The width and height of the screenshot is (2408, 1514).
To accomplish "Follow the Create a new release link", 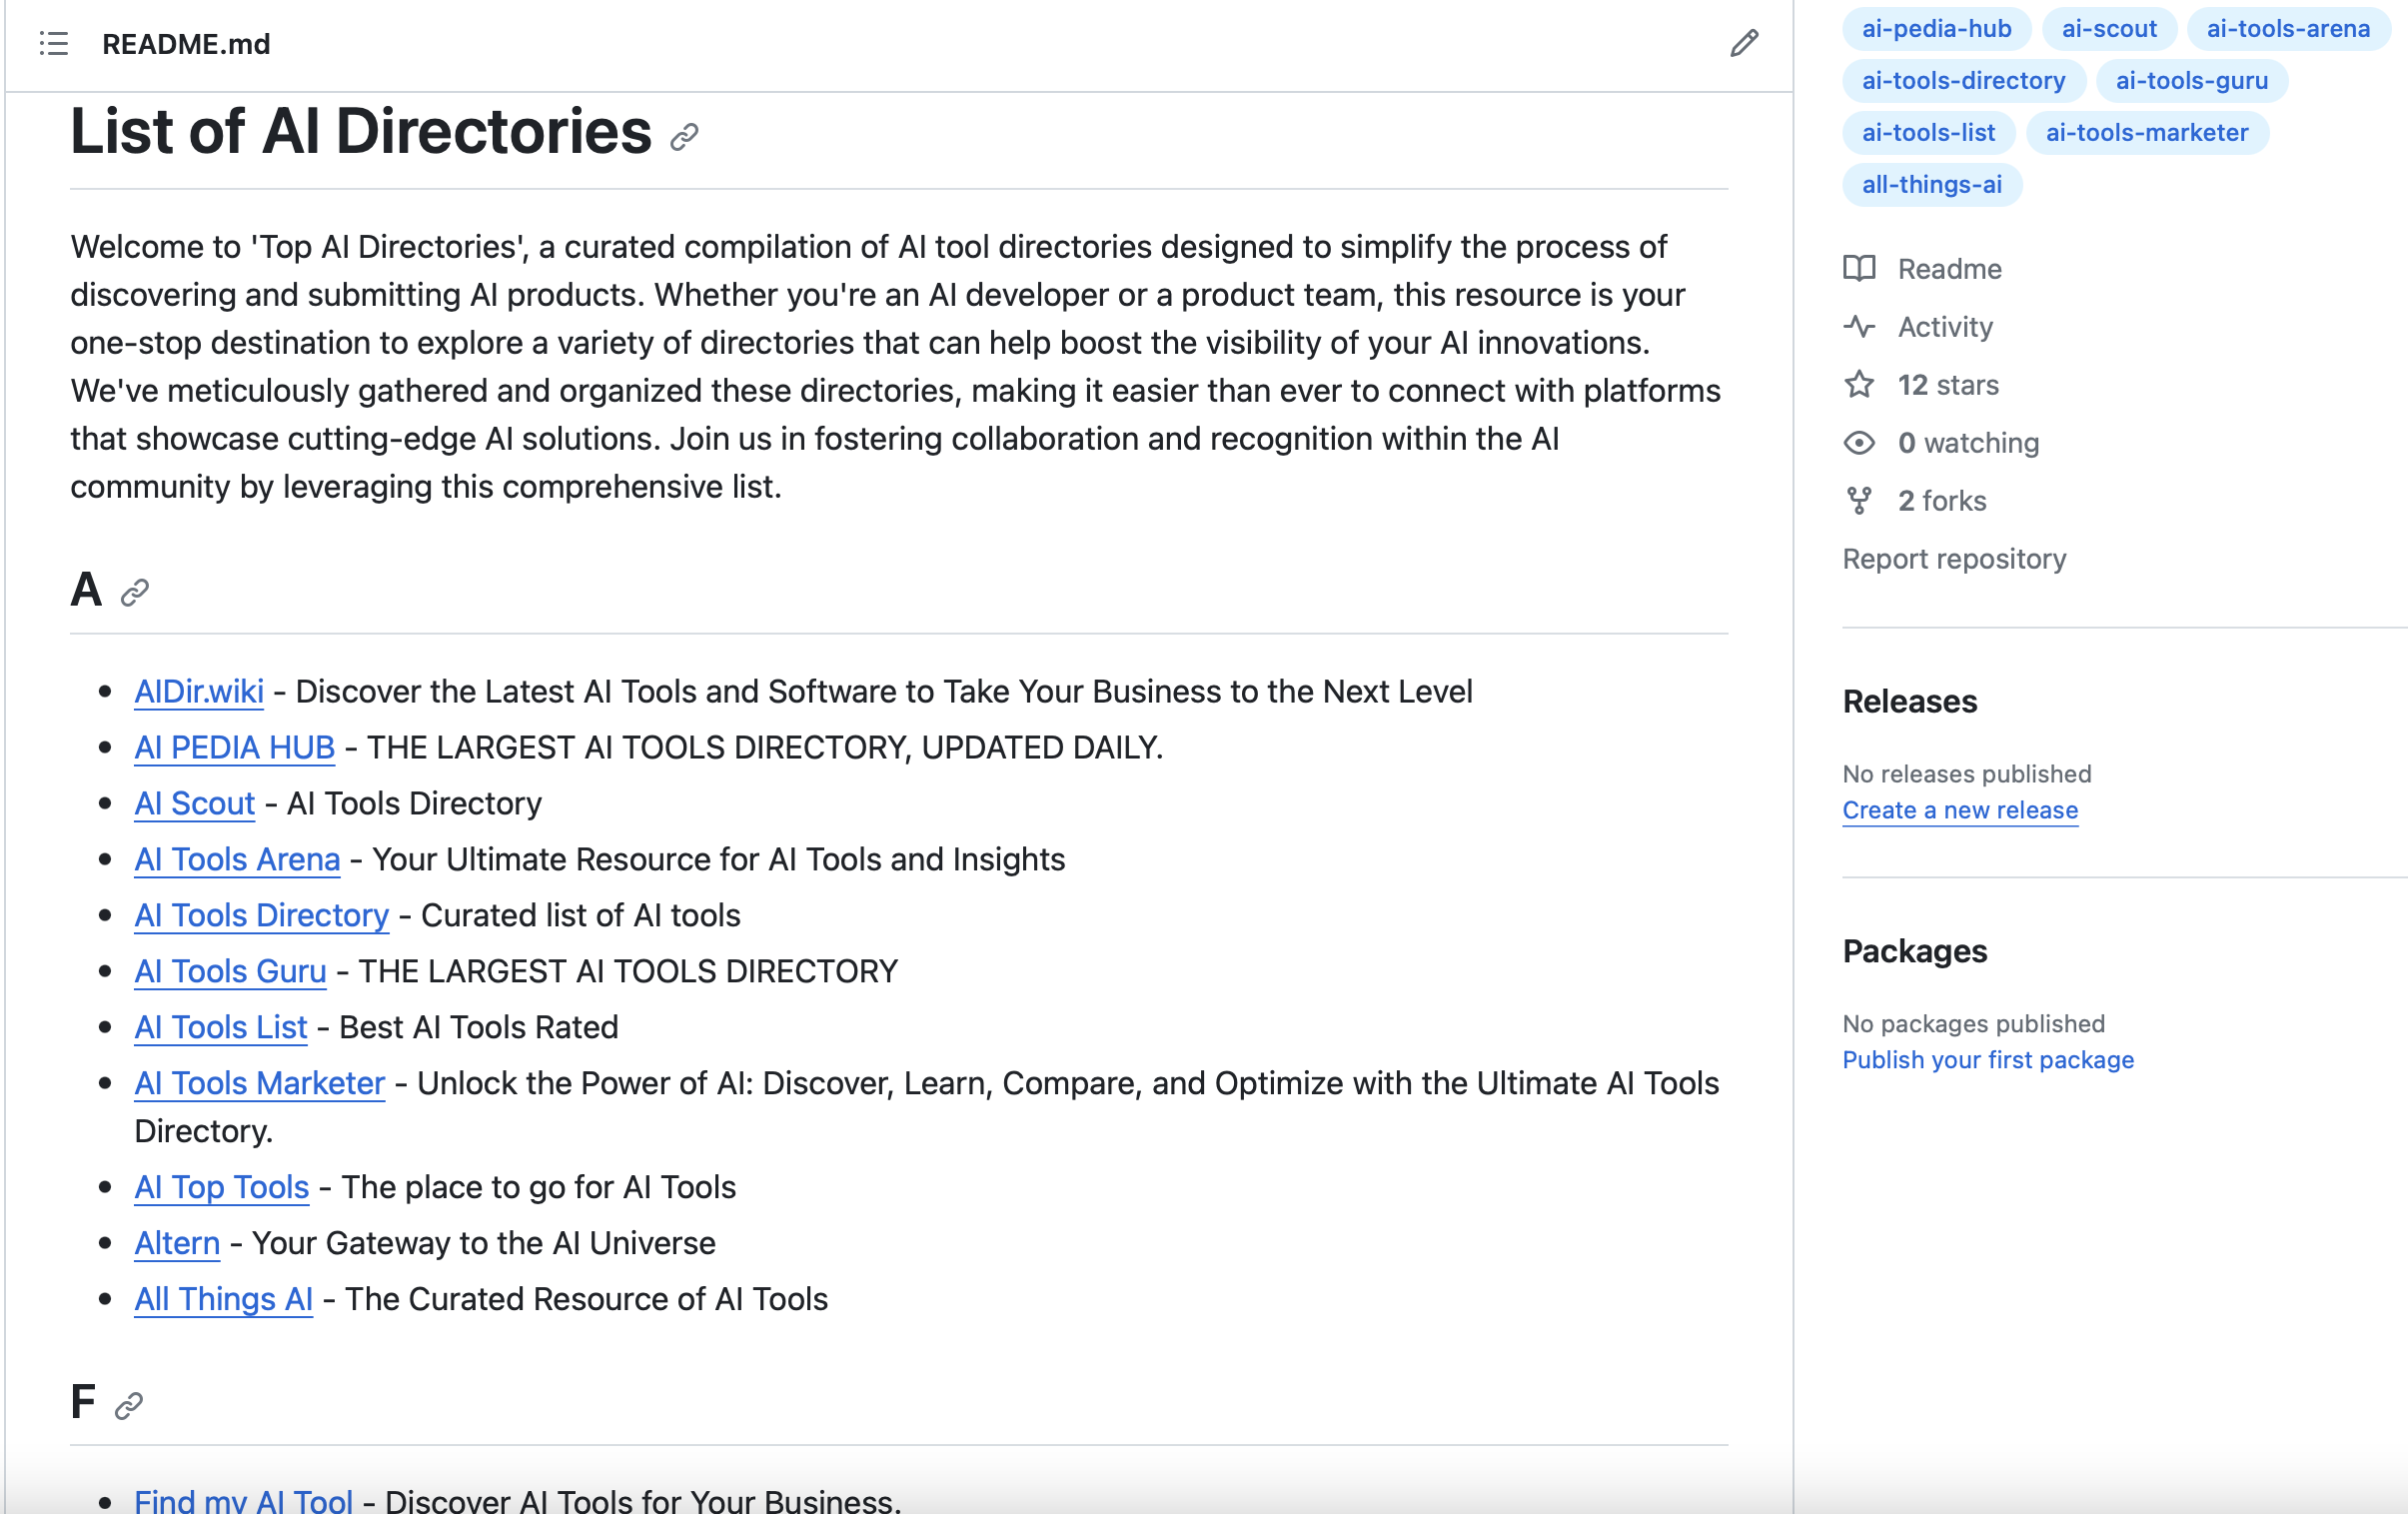I will point(1959,810).
